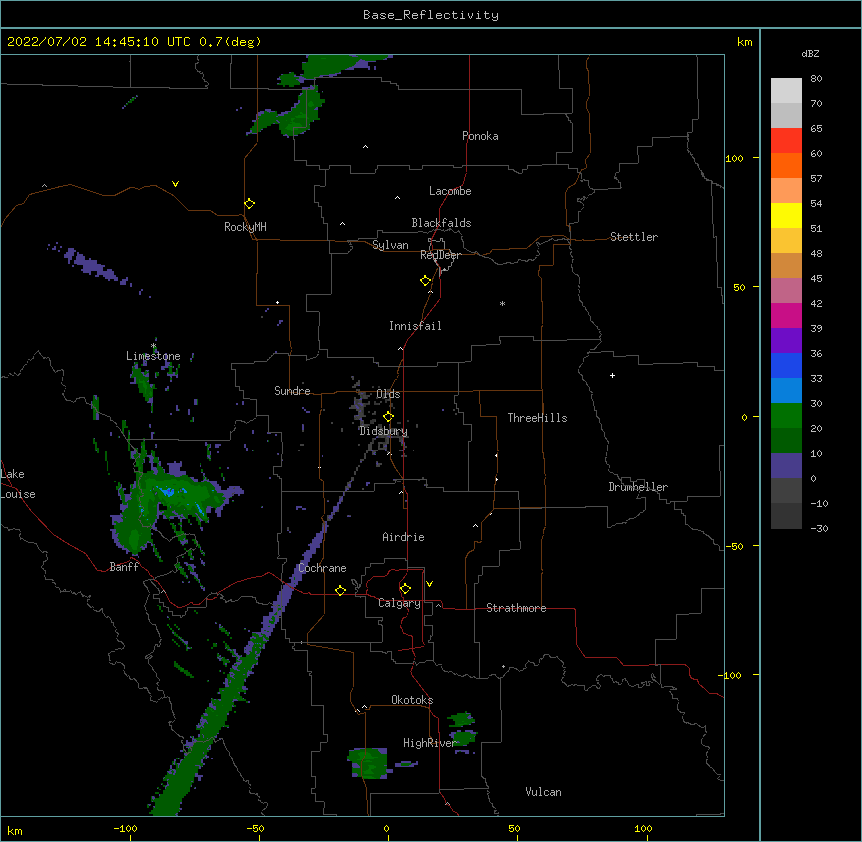The image size is (862, 842).
Task: Click the yellow marker west of Calgary
Action: coord(340,590)
